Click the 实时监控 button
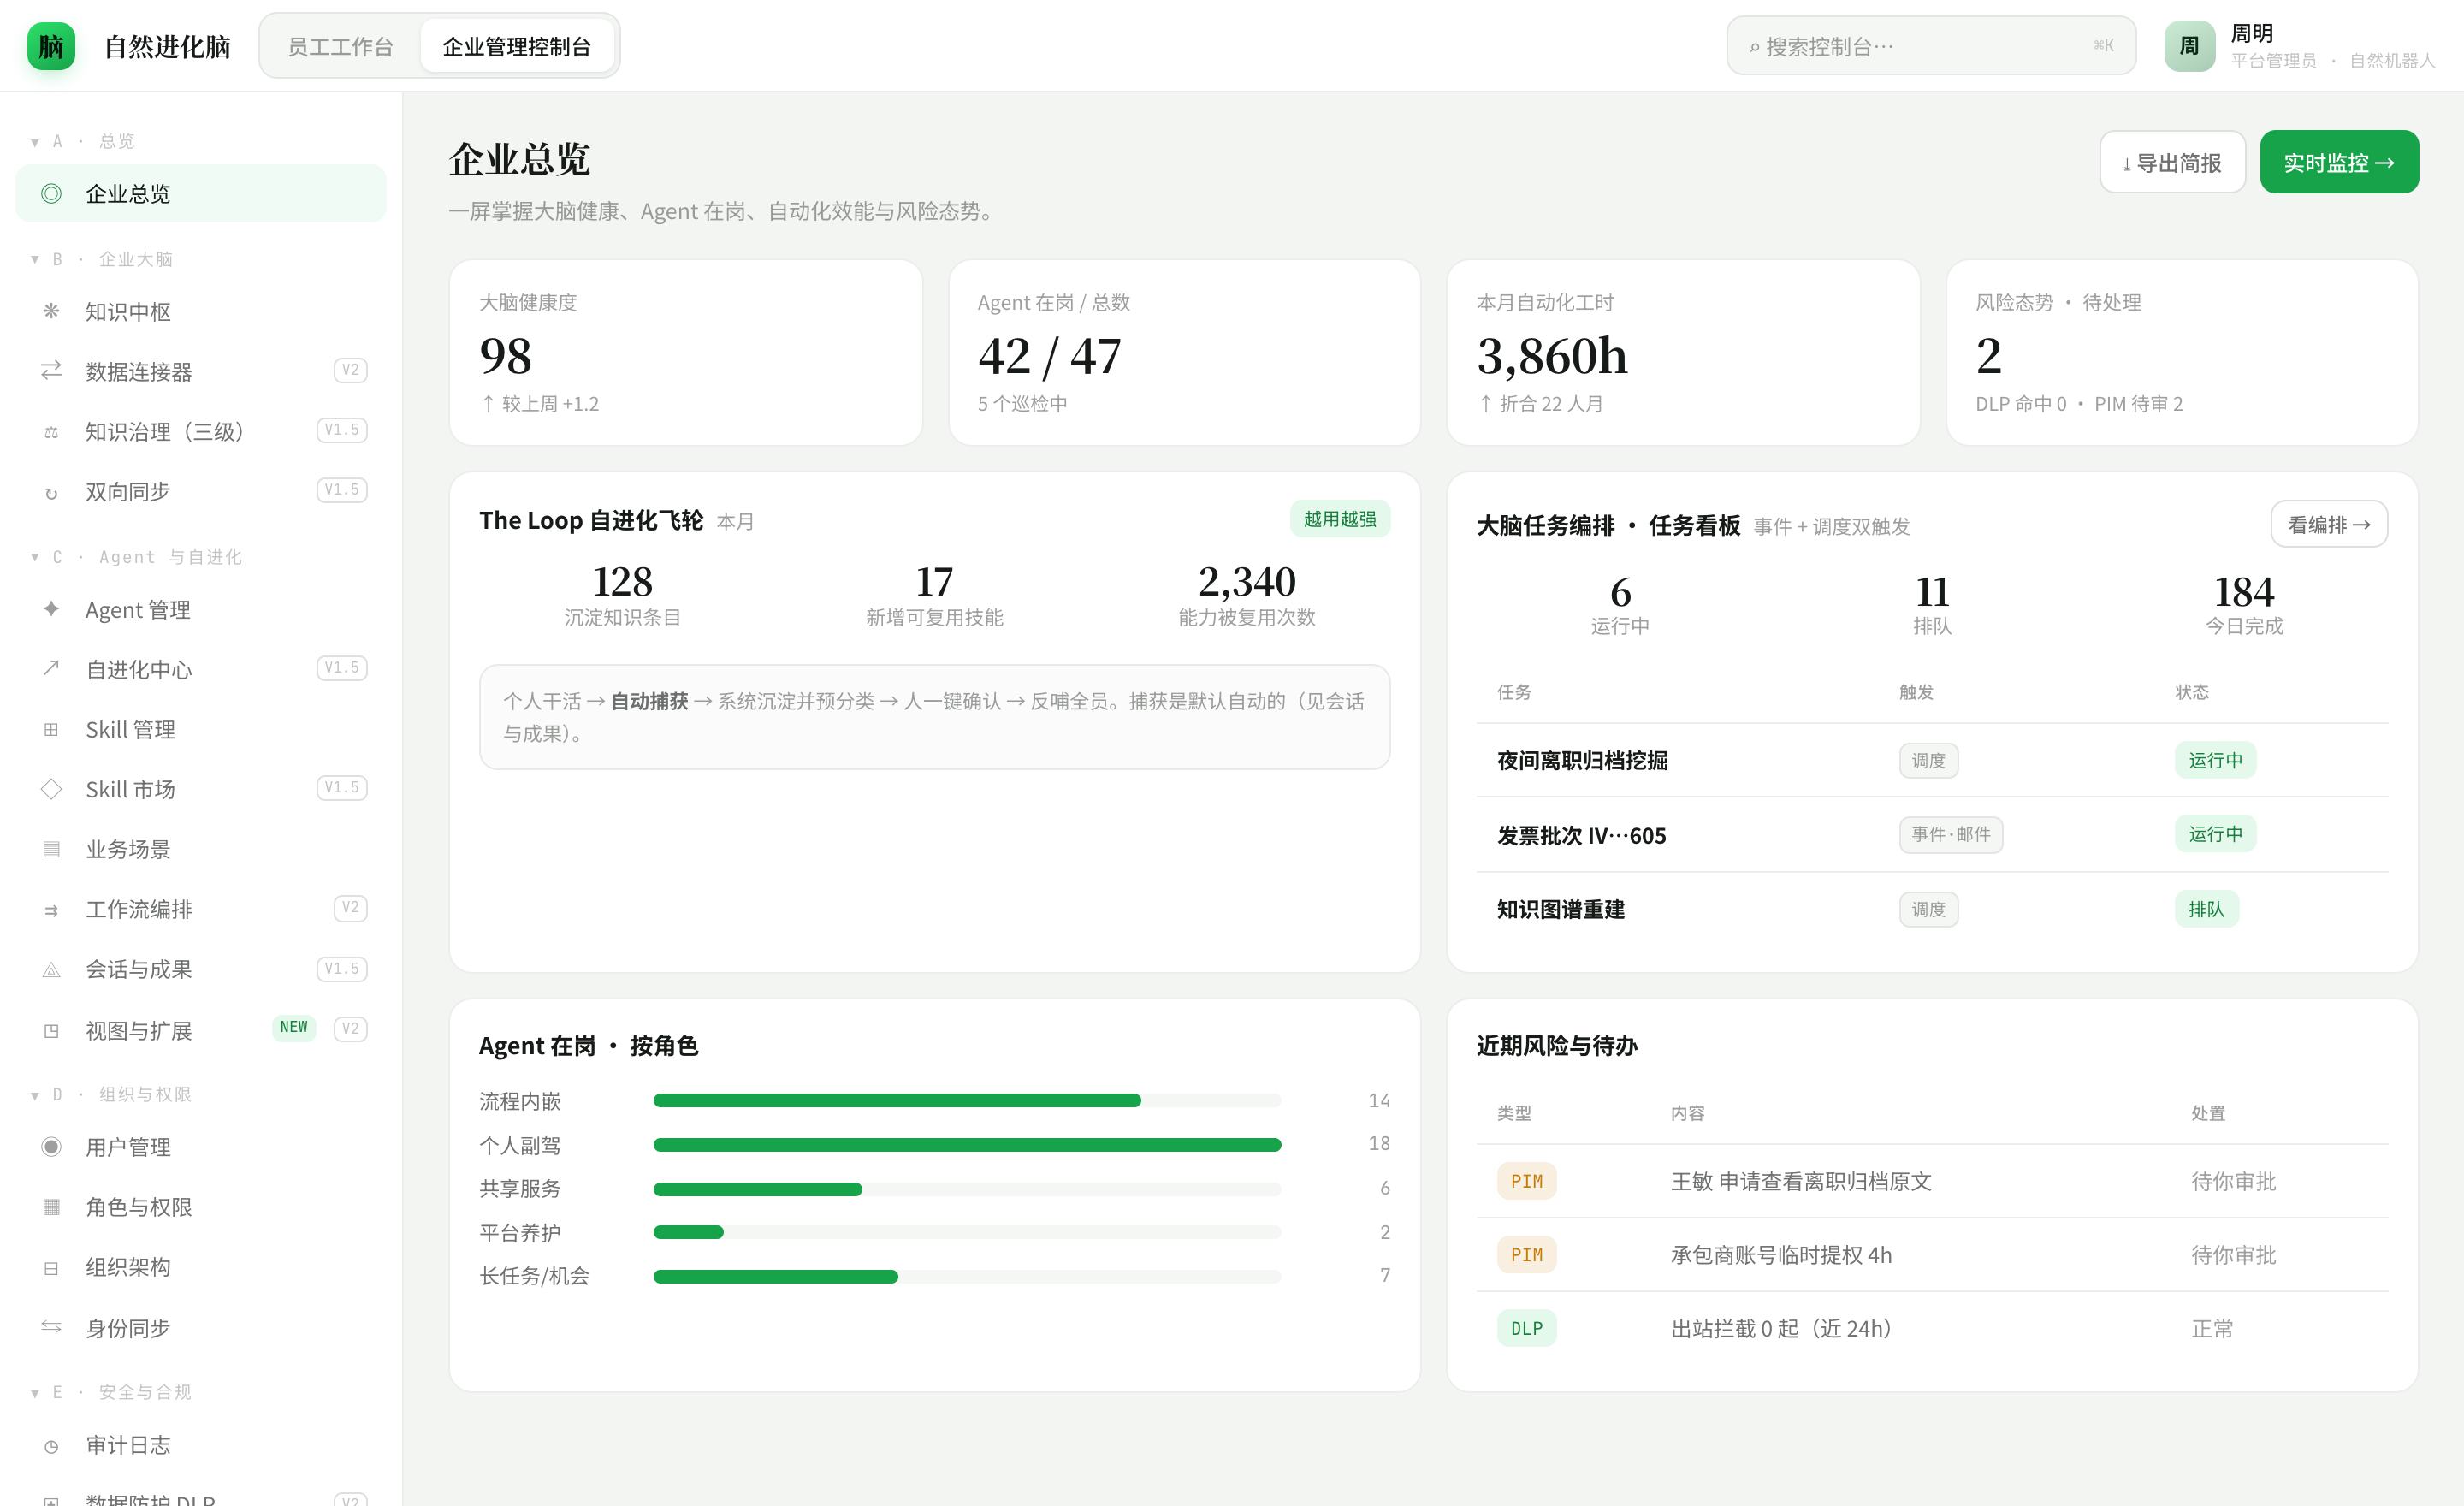2464x1506 pixels. (x=2338, y=162)
